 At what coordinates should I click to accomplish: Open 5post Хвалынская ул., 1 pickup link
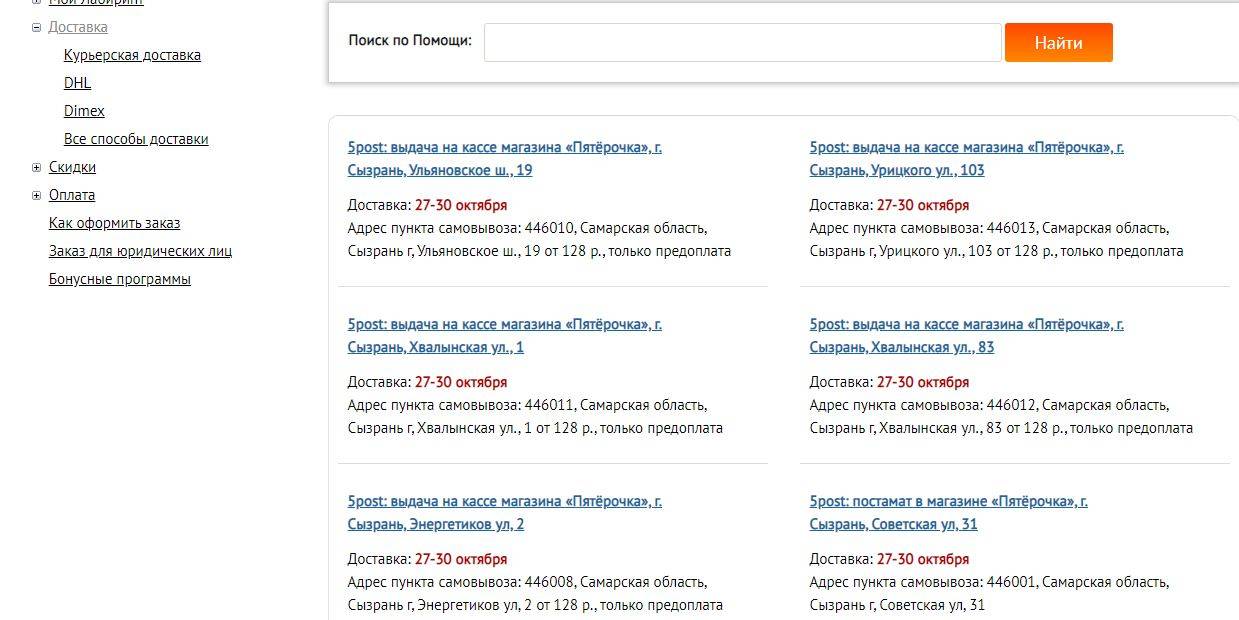(505, 335)
